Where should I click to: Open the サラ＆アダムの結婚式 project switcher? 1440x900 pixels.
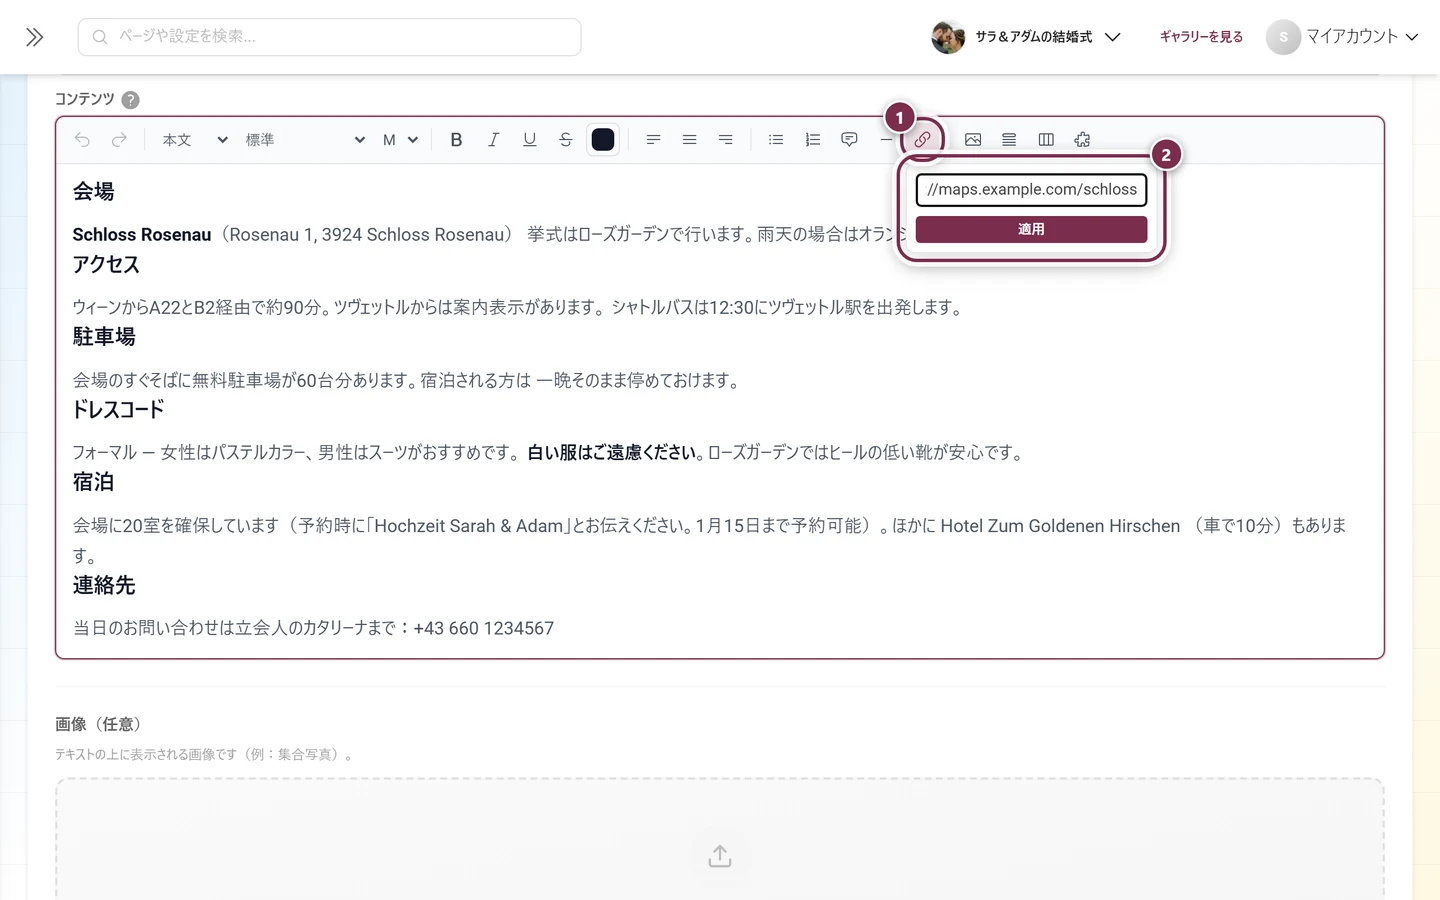tap(1026, 37)
